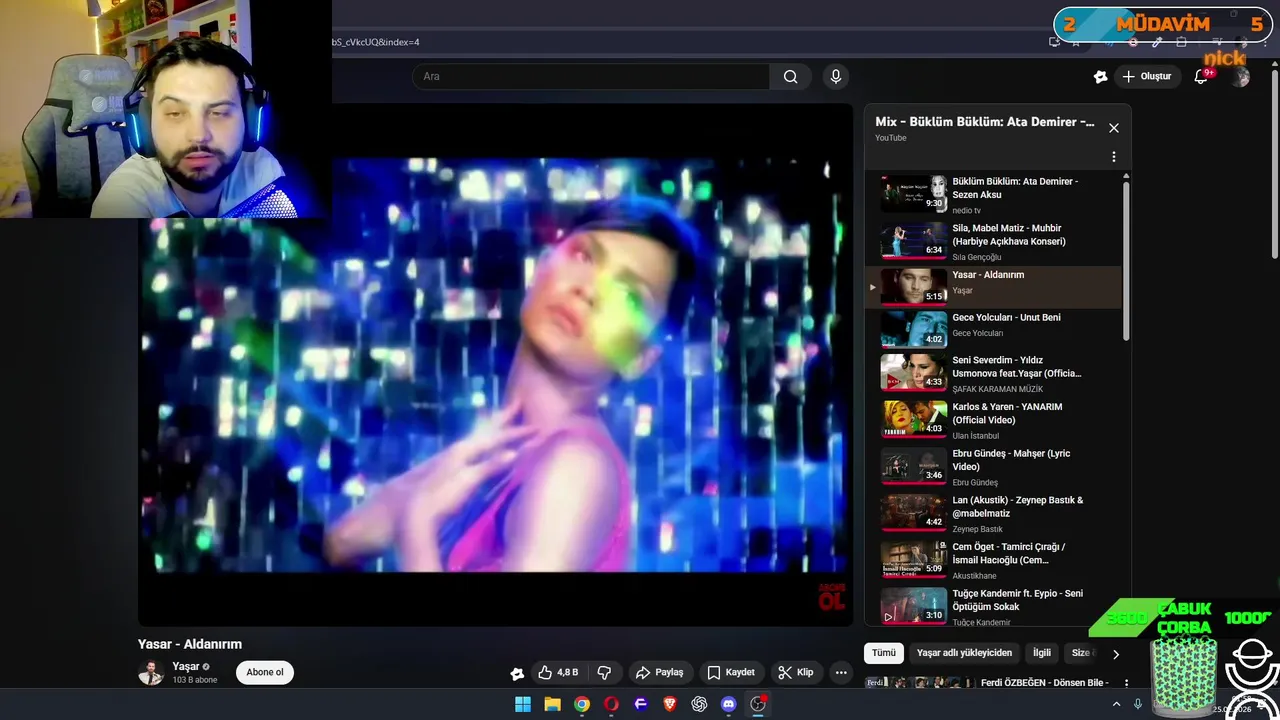Subscribe with the Abone ol button
The width and height of the screenshot is (1280, 720).
pos(265,672)
